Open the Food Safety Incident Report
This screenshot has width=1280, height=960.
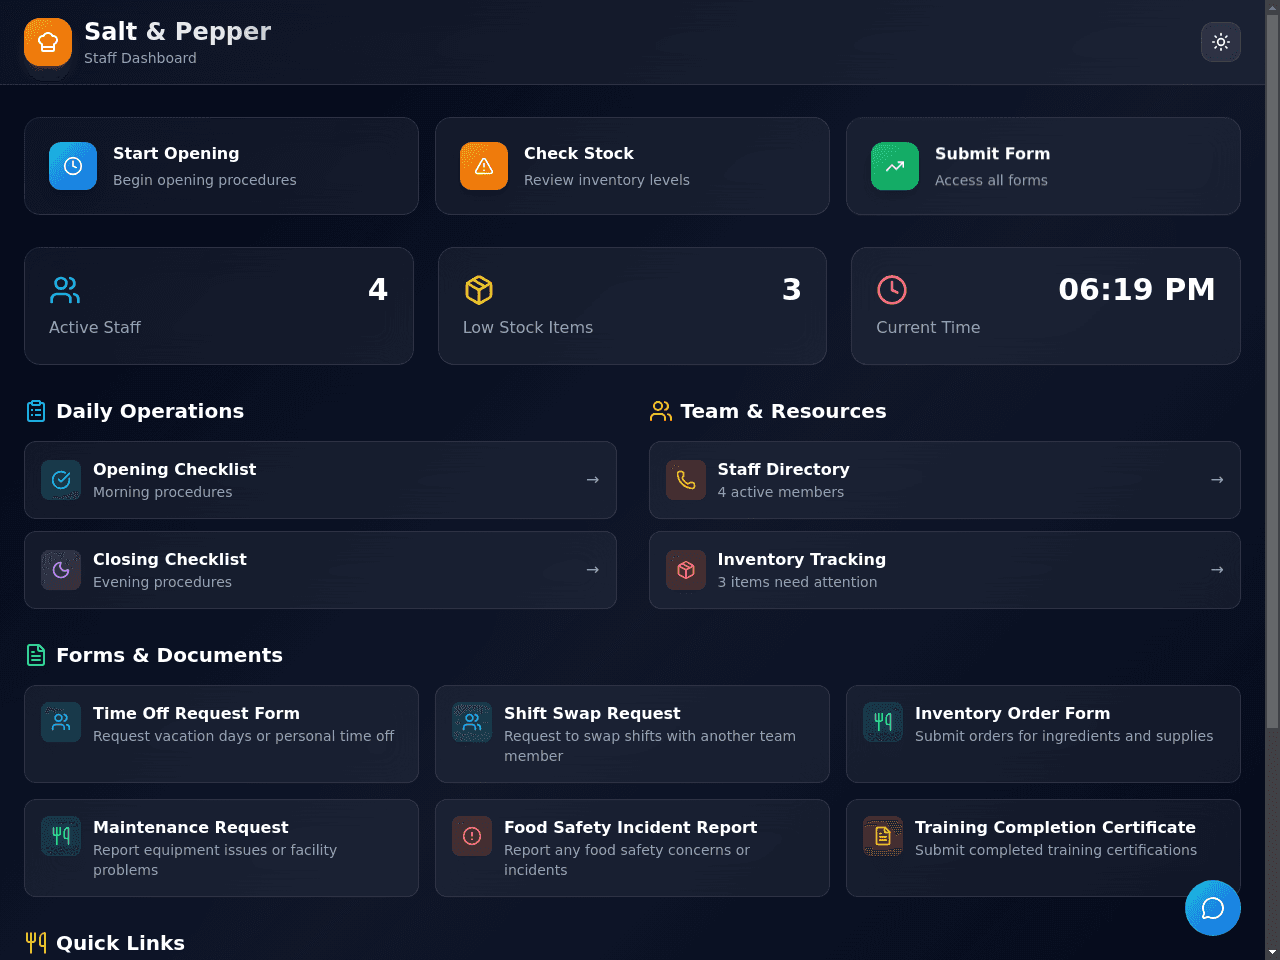tap(632, 848)
